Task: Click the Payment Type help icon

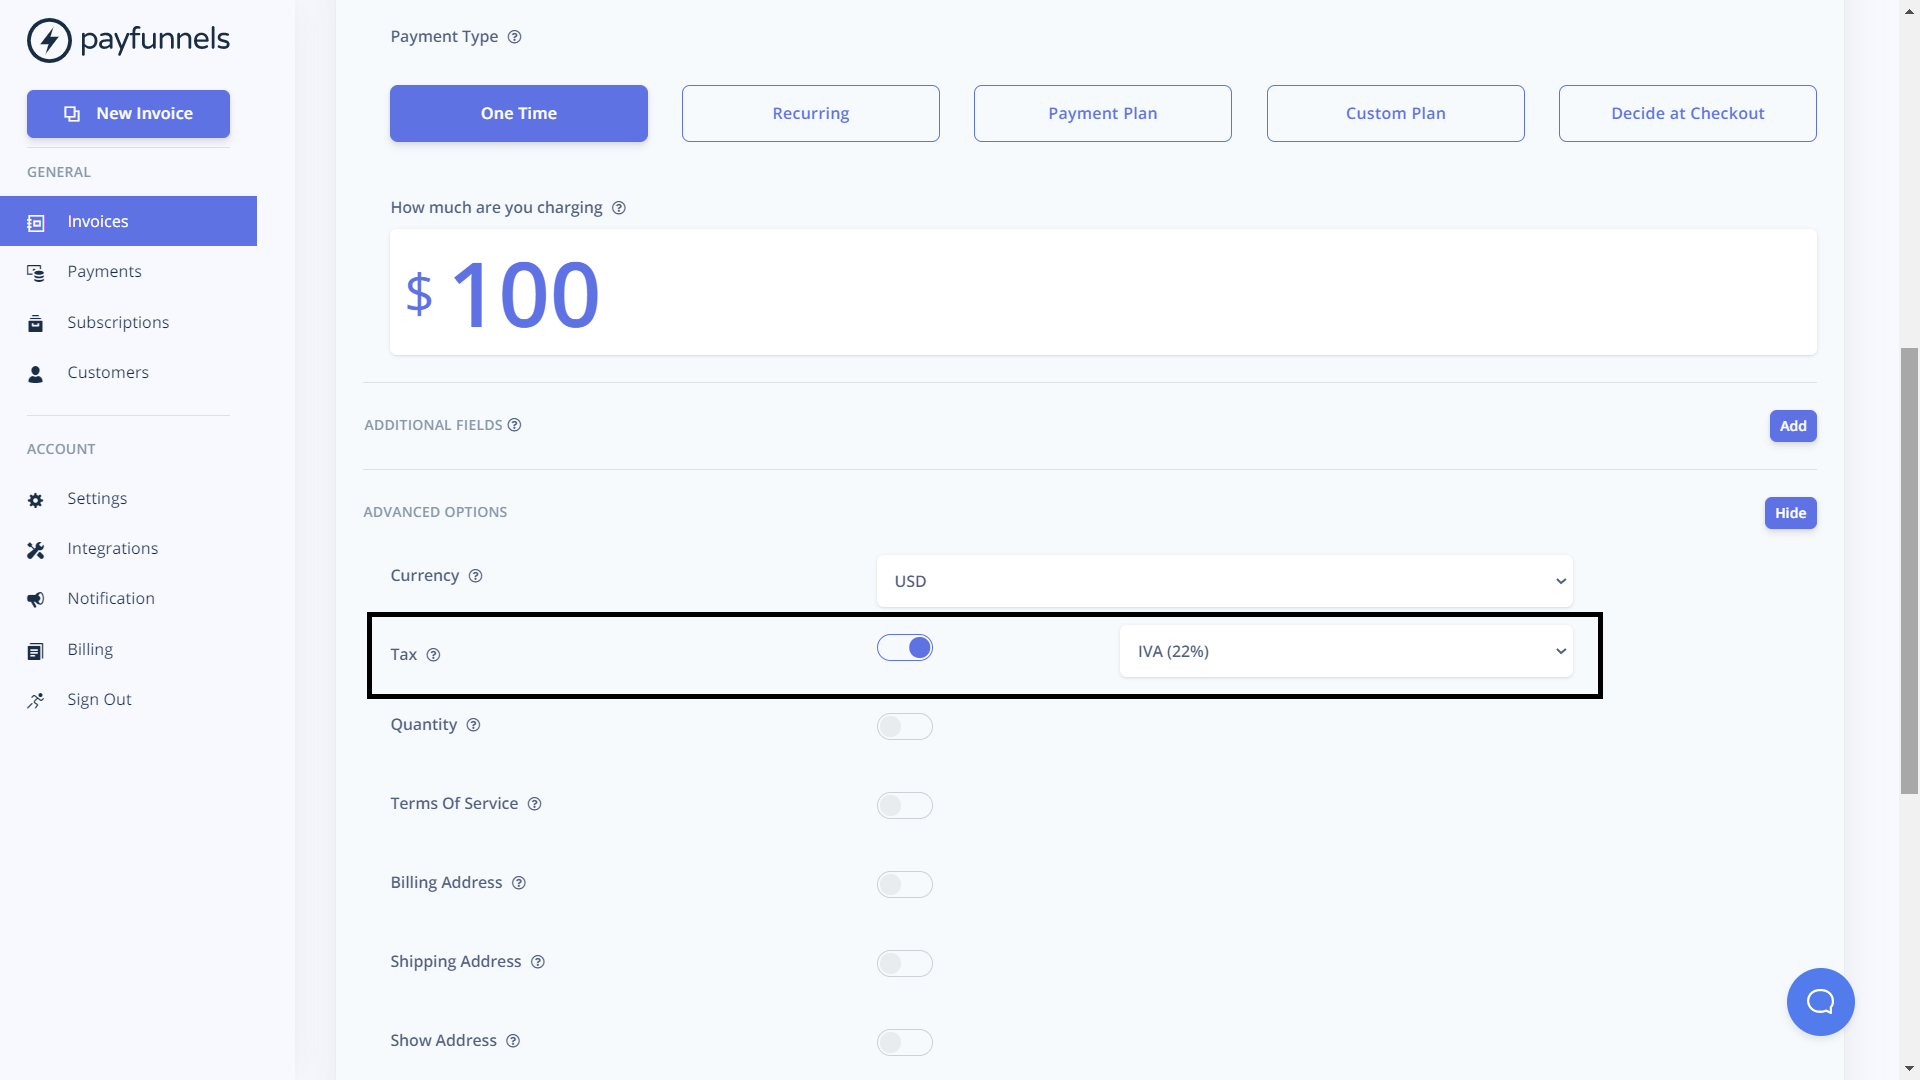Action: point(515,37)
